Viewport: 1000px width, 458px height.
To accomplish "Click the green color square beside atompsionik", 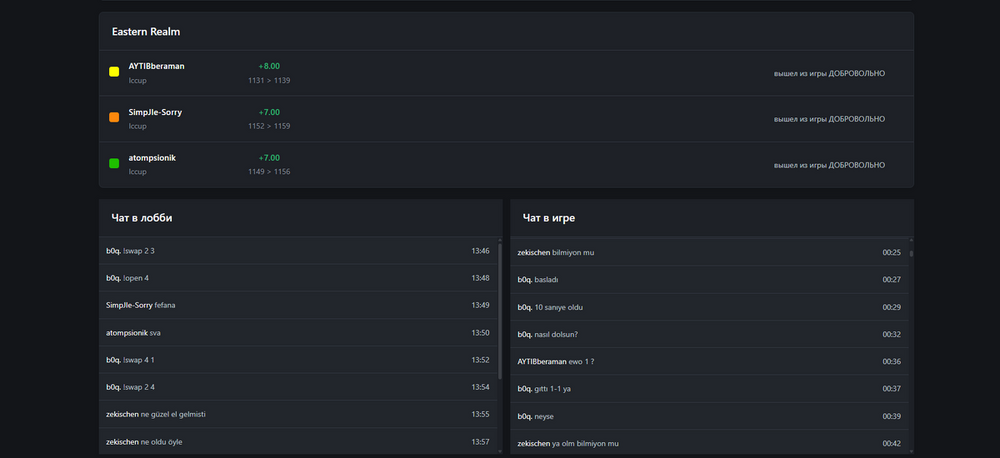I will (114, 163).
